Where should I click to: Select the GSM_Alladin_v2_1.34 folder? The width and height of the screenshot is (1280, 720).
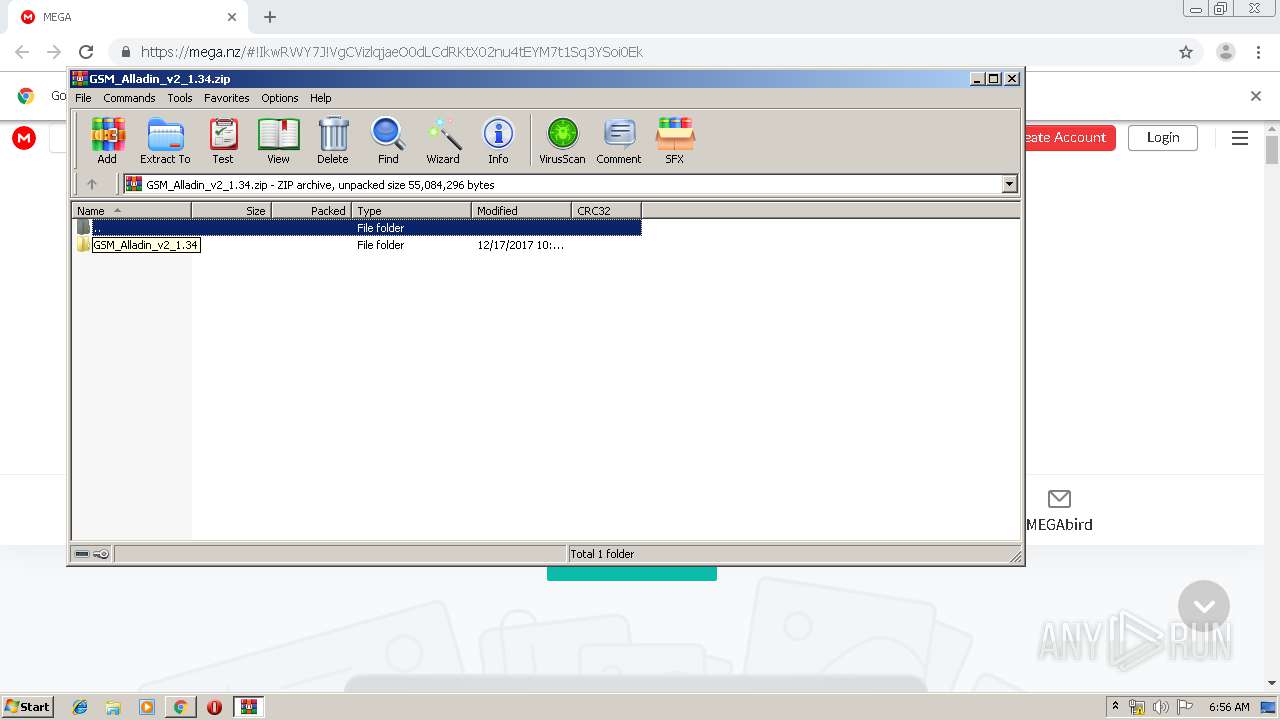[146, 245]
